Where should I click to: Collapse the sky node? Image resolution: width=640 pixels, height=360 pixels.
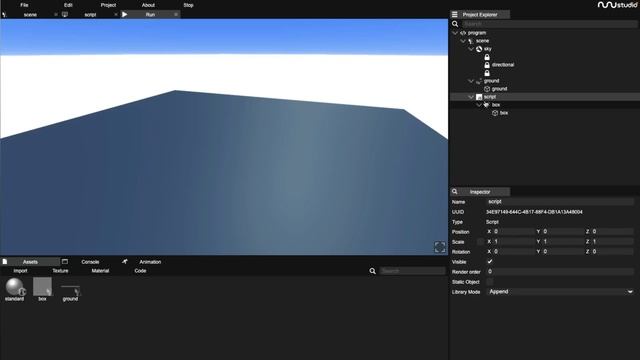click(x=471, y=49)
